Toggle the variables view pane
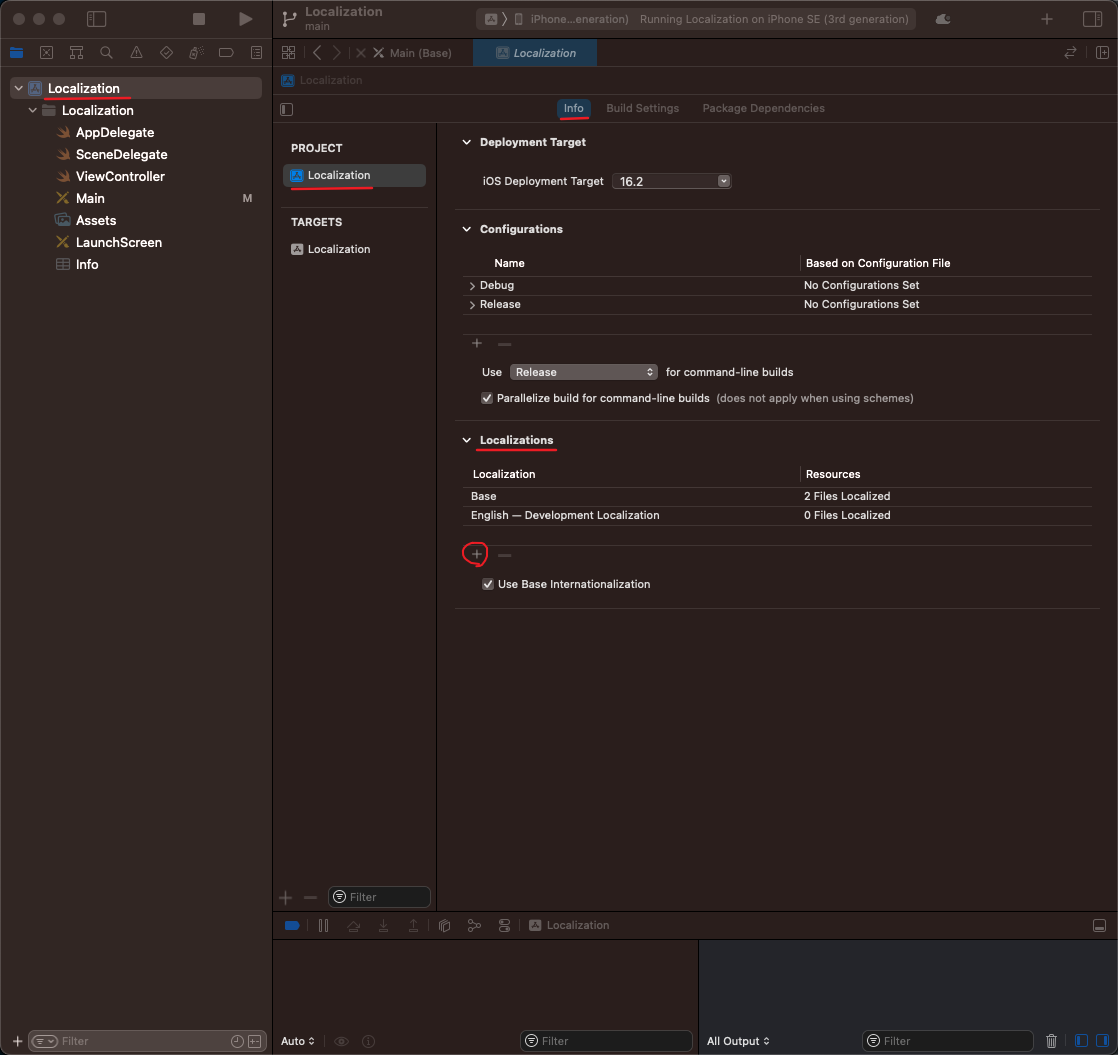 (x=1081, y=1041)
